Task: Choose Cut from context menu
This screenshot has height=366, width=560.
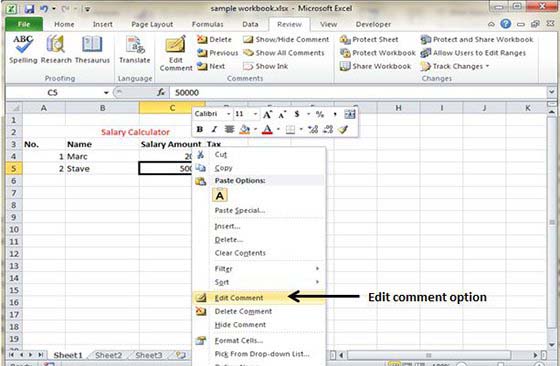Action: point(259,155)
